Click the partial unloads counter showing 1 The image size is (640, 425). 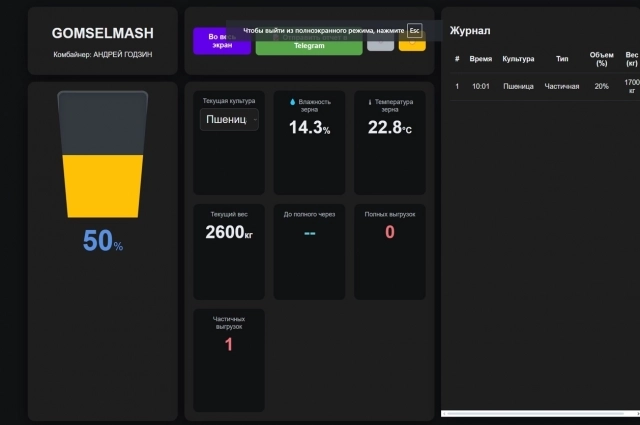click(x=229, y=344)
